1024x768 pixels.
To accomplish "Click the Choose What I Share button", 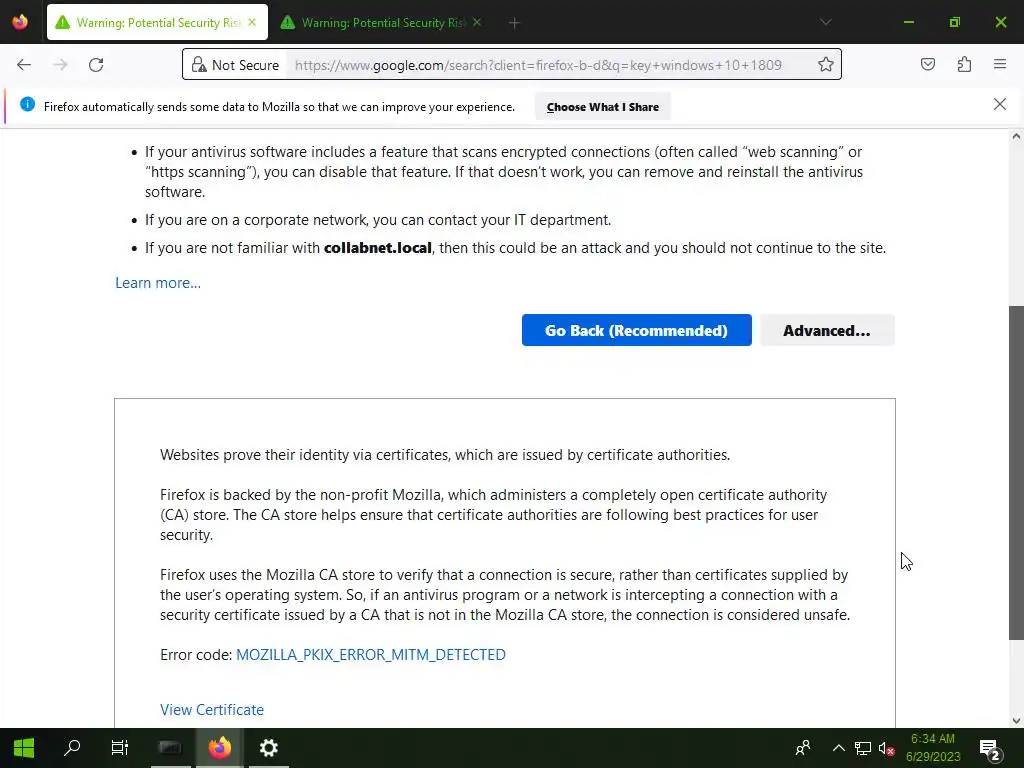I will (603, 107).
